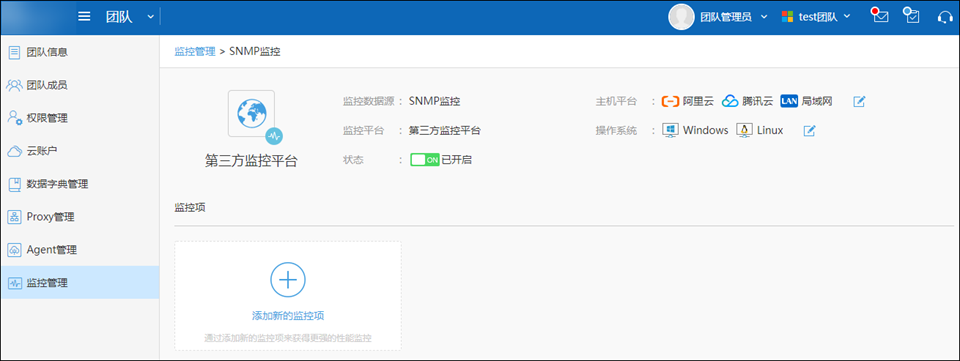Click the plus circle to add item
This screenshot has width=960, height=361.
[x=288, y=280]
